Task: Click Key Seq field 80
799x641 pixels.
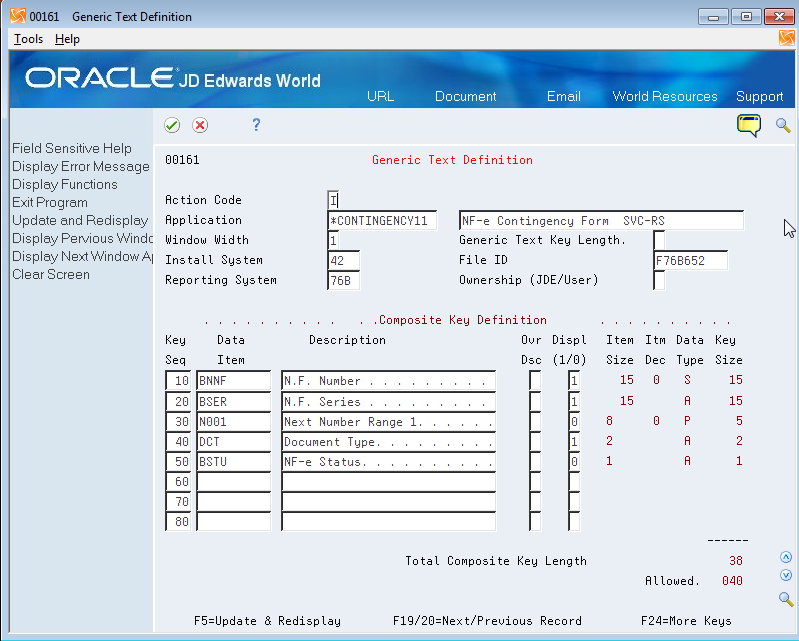Action: coord(178,522)
